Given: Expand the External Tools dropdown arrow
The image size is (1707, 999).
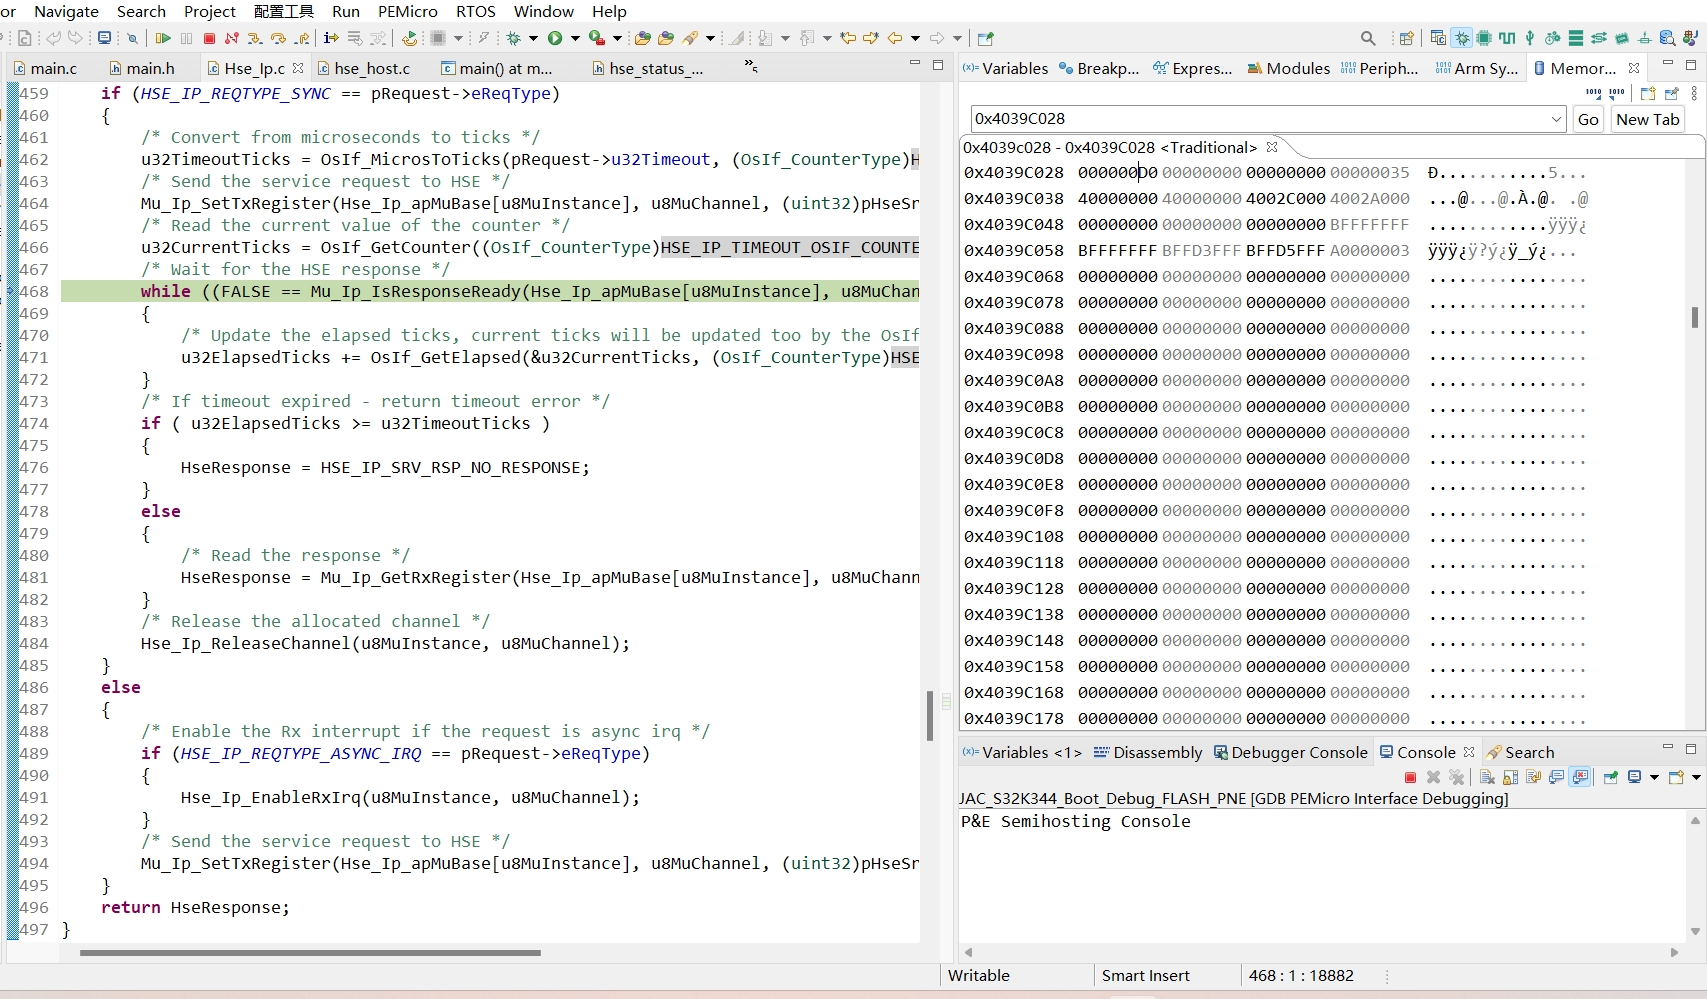Looking at the screenshot, I should coord(617,38).
